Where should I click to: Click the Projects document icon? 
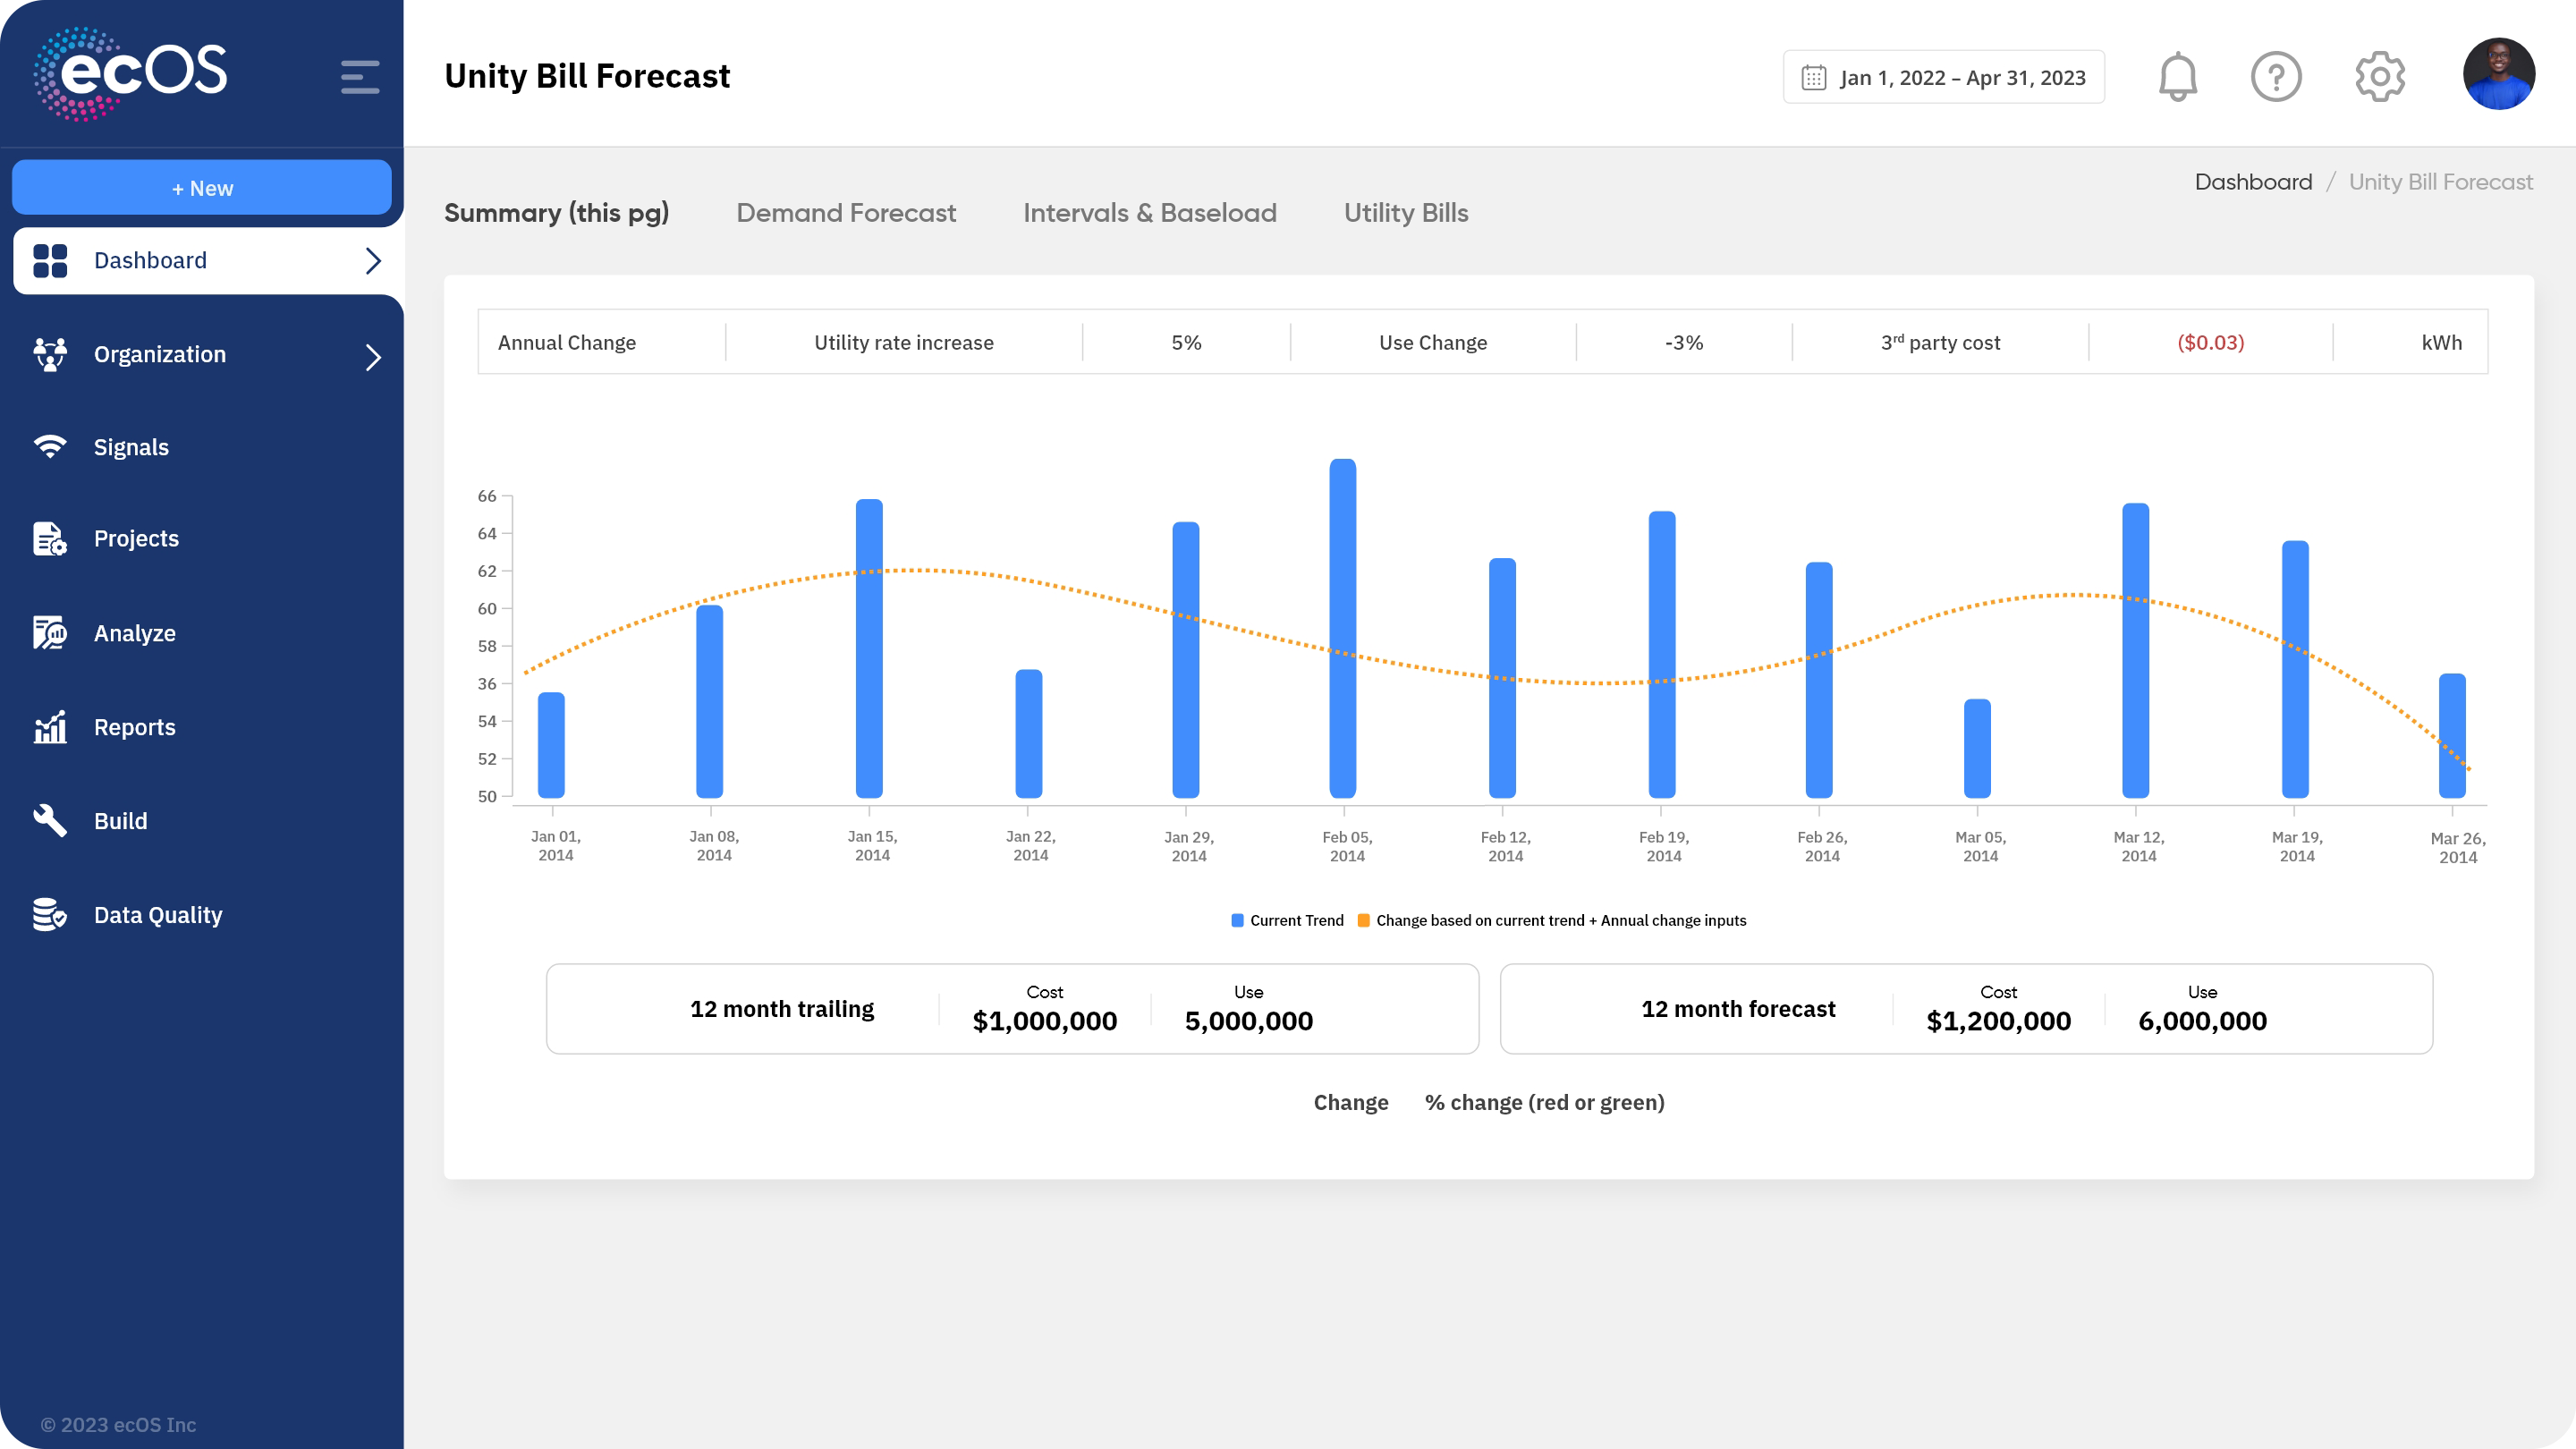pyautogui.click(x=49, y=538)
